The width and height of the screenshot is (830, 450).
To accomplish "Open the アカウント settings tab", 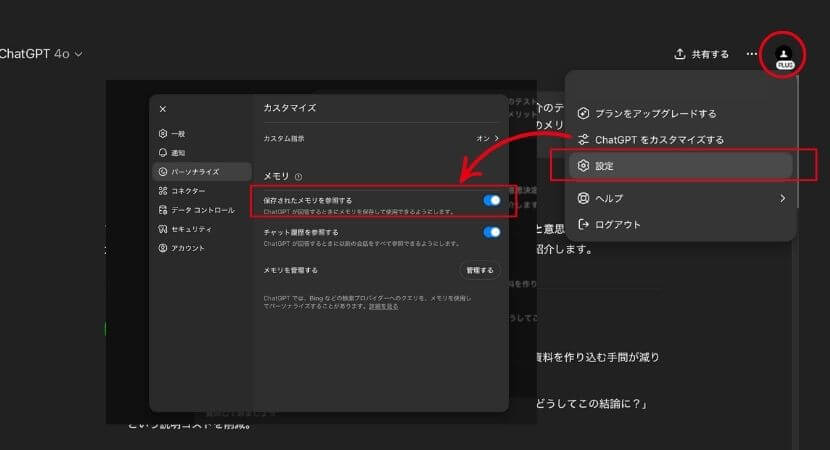I will (202, 248).
